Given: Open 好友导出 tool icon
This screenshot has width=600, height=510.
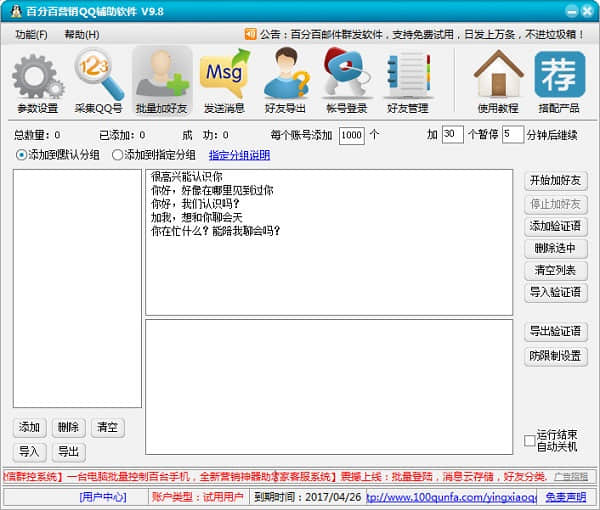Looking at the screenshot, I should 285,82.
